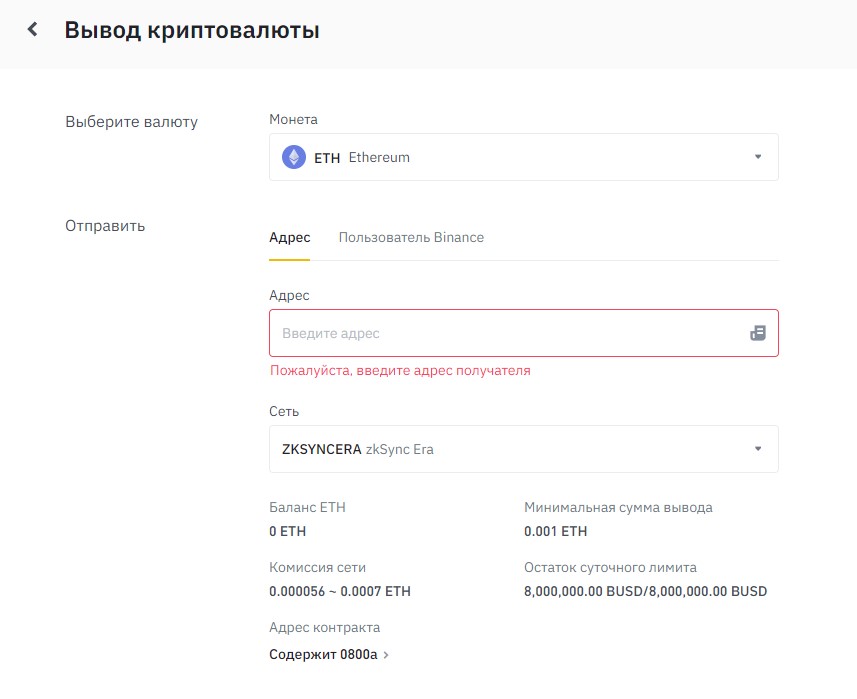857x699 pixels.
Task: Switch to the Адрес tab
Action: [x=289, y=238]
